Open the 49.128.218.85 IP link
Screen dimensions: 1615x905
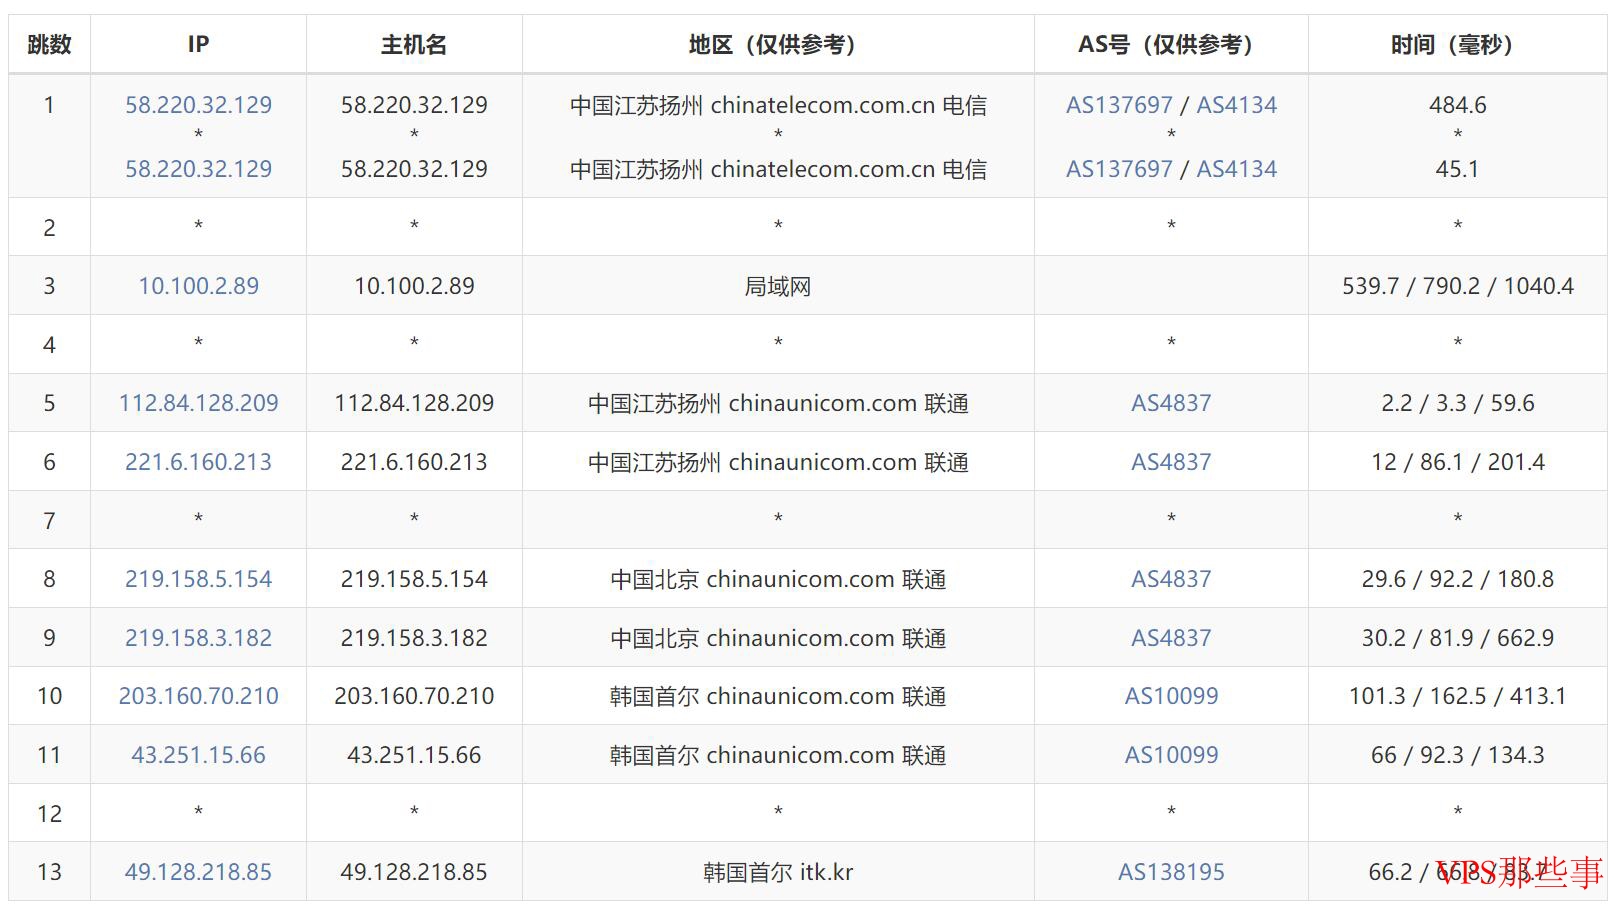198,872
